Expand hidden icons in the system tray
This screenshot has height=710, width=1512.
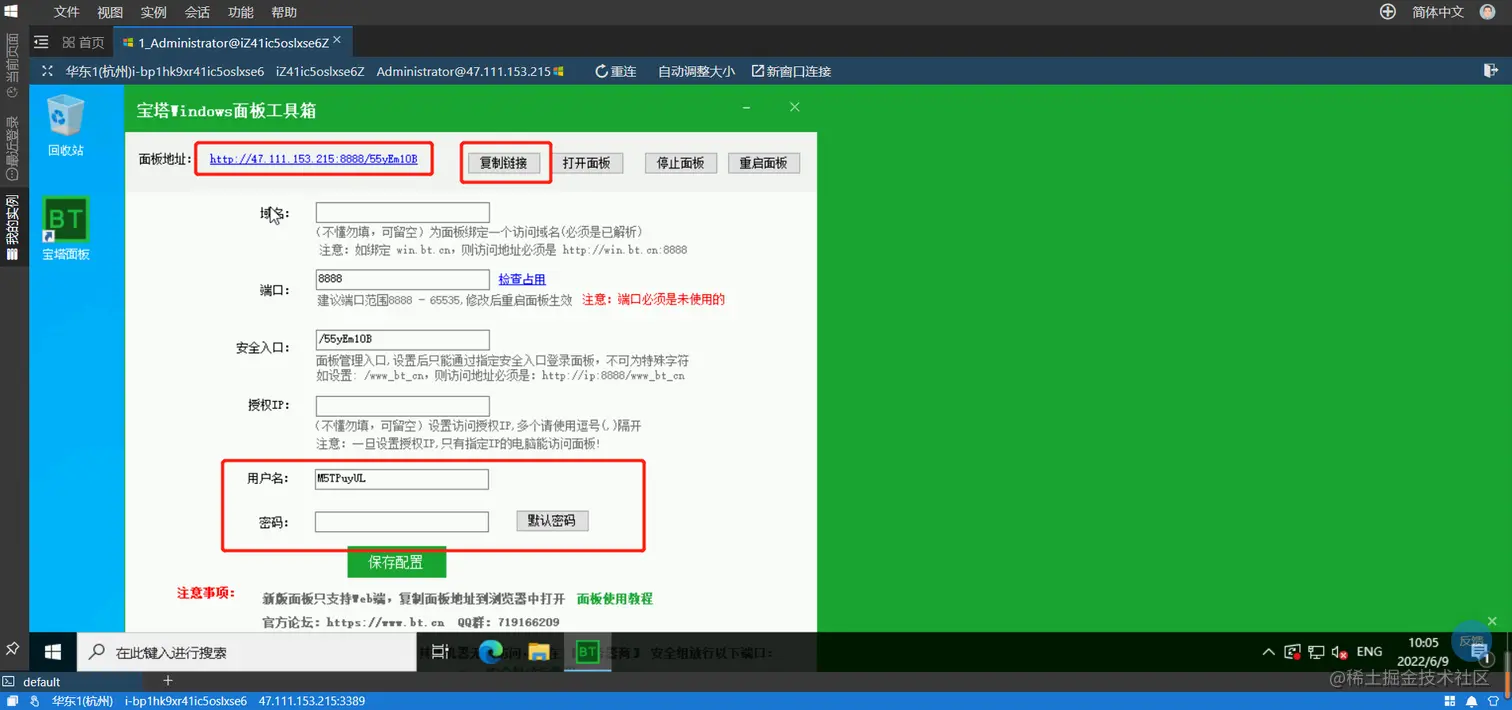click(1268, 652)
